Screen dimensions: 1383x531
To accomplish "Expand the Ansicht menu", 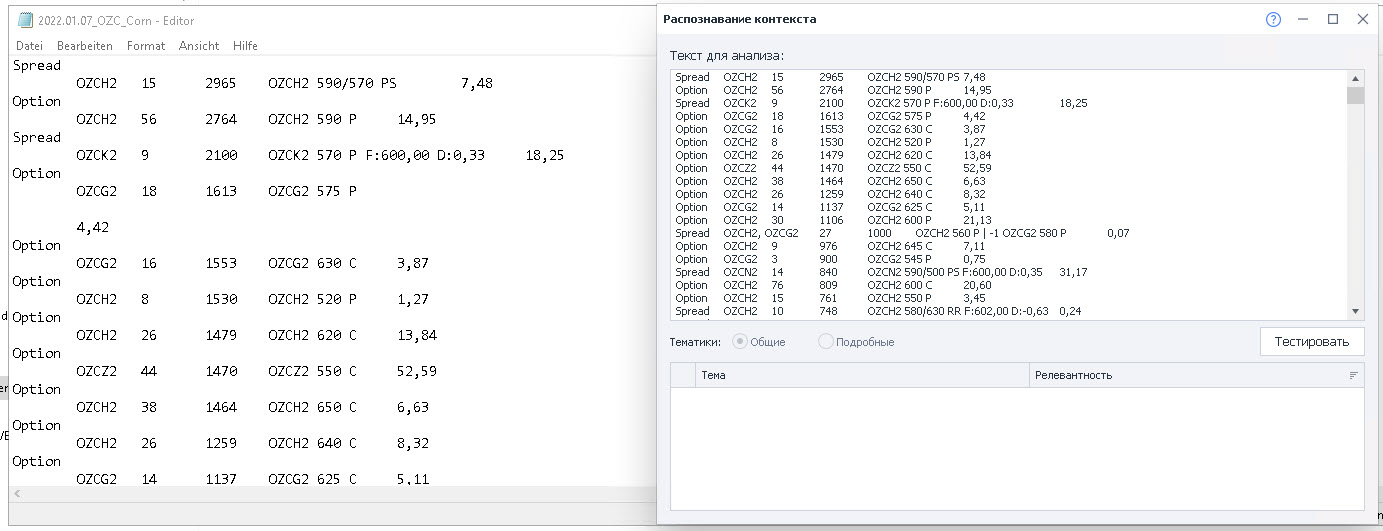I will pyautogui.click(x=199, y=46).
